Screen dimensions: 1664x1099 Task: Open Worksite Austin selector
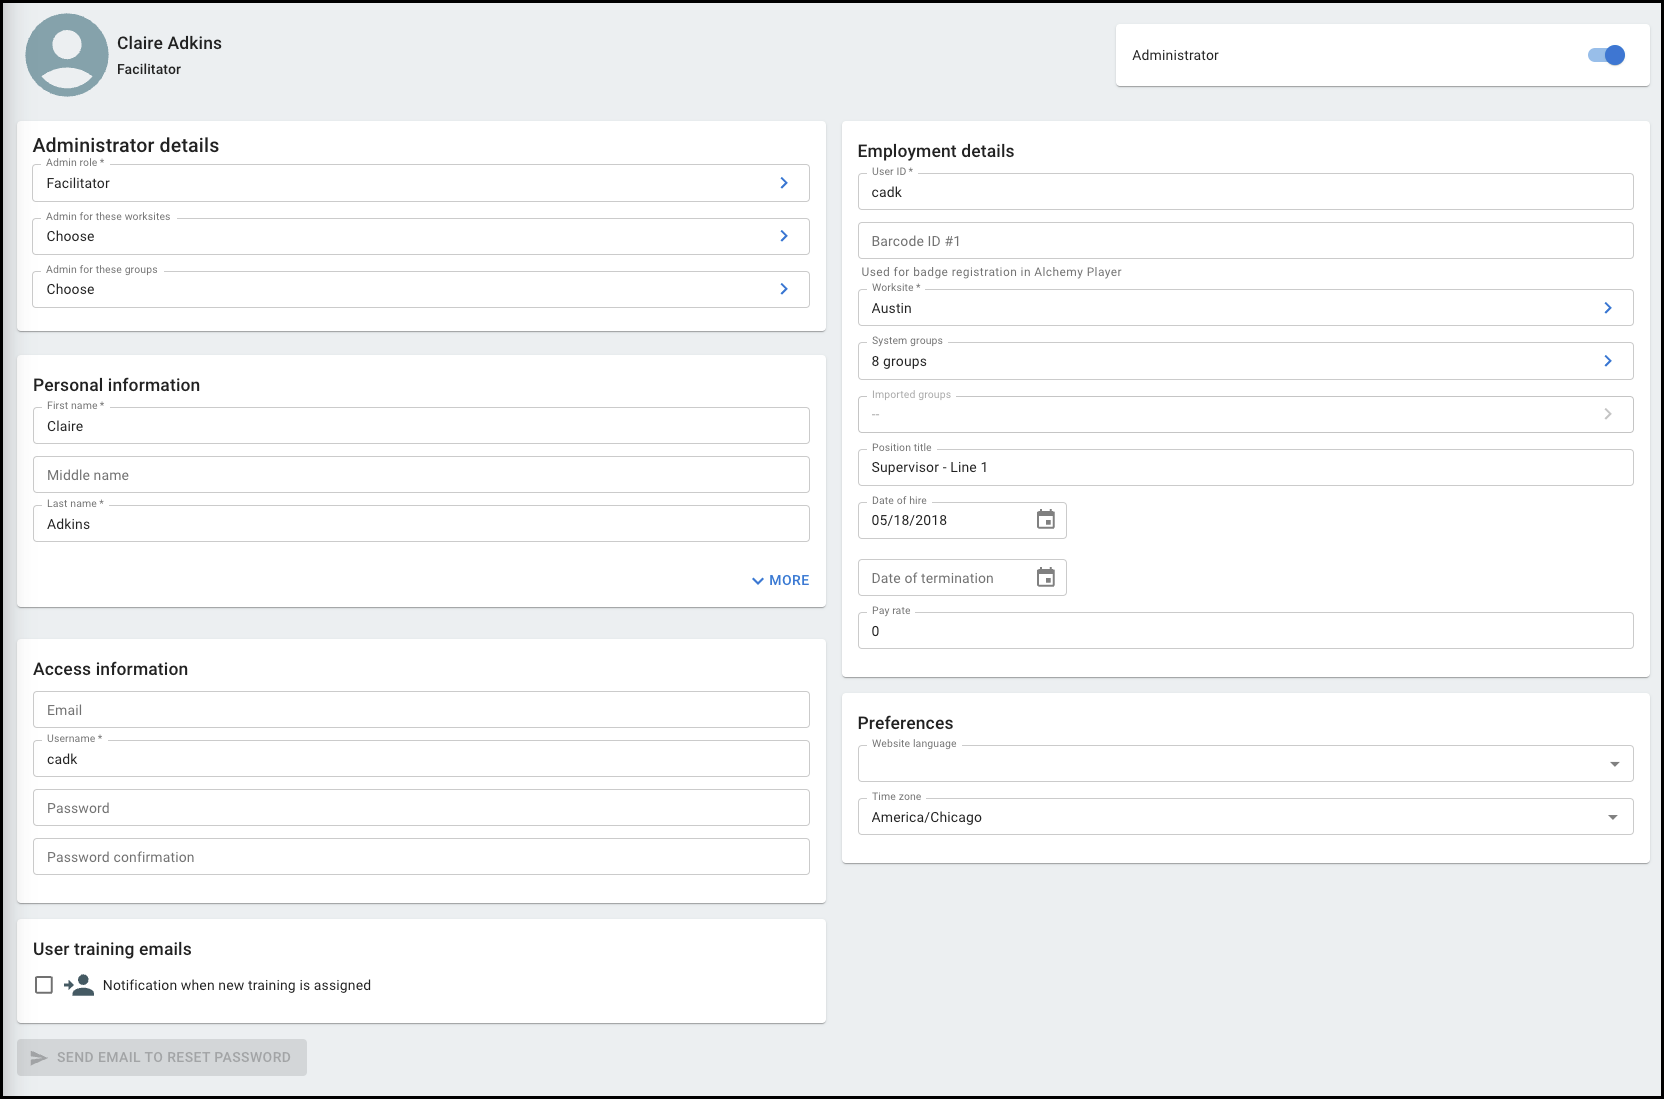click(x=1245, y=308)
